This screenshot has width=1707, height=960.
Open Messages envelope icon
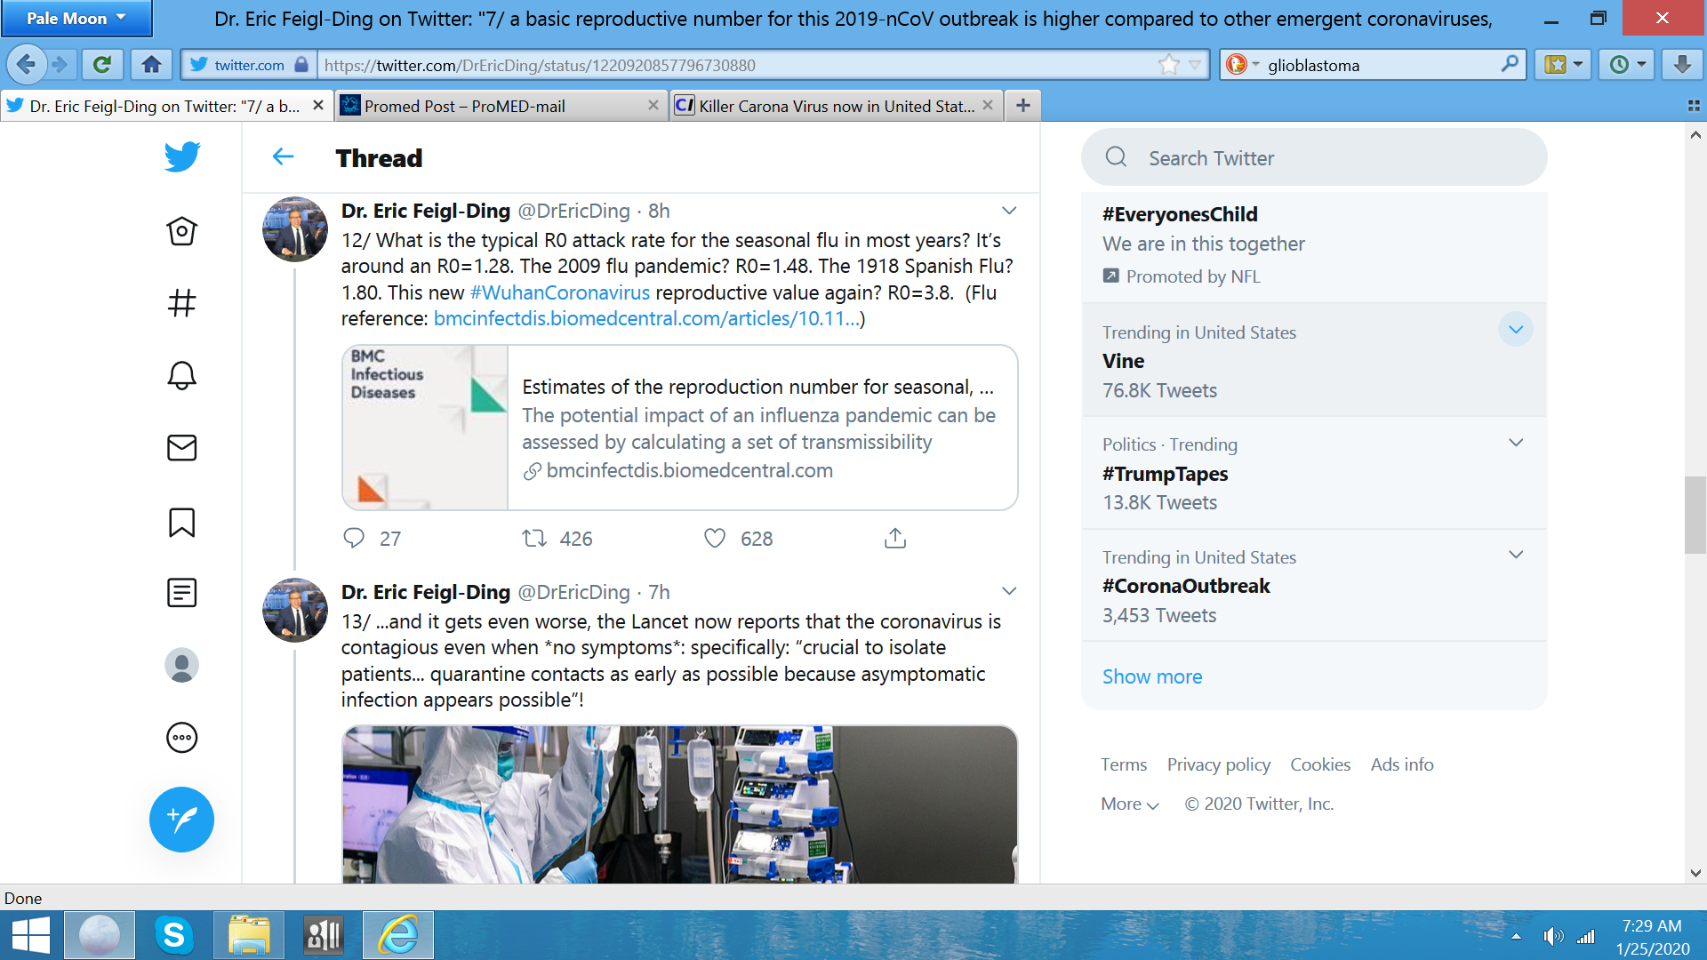[182, 448]
